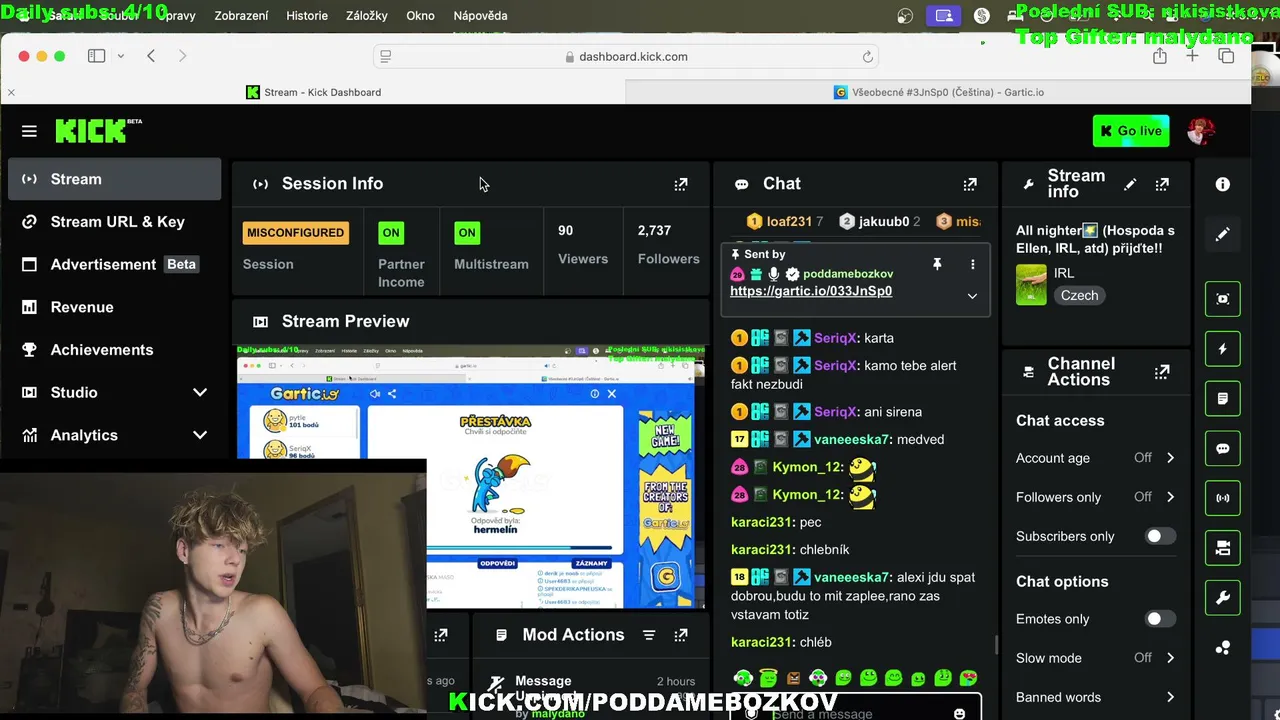Screen dimensions: 1280x720
Task: Open the user profile avatar menu
Action: tap(1201, 131)
